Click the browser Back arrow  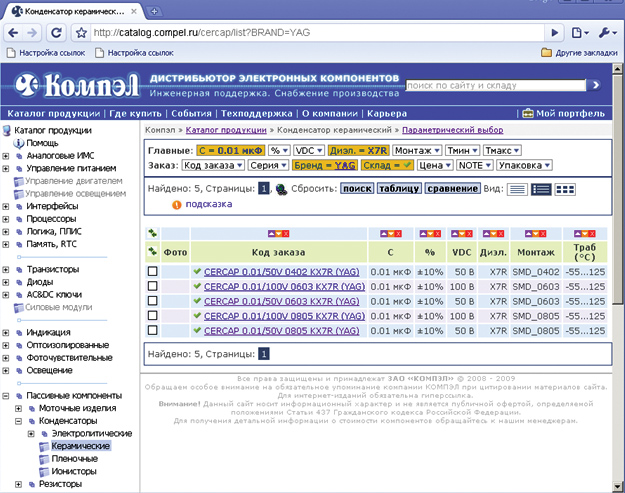[14, 33]
